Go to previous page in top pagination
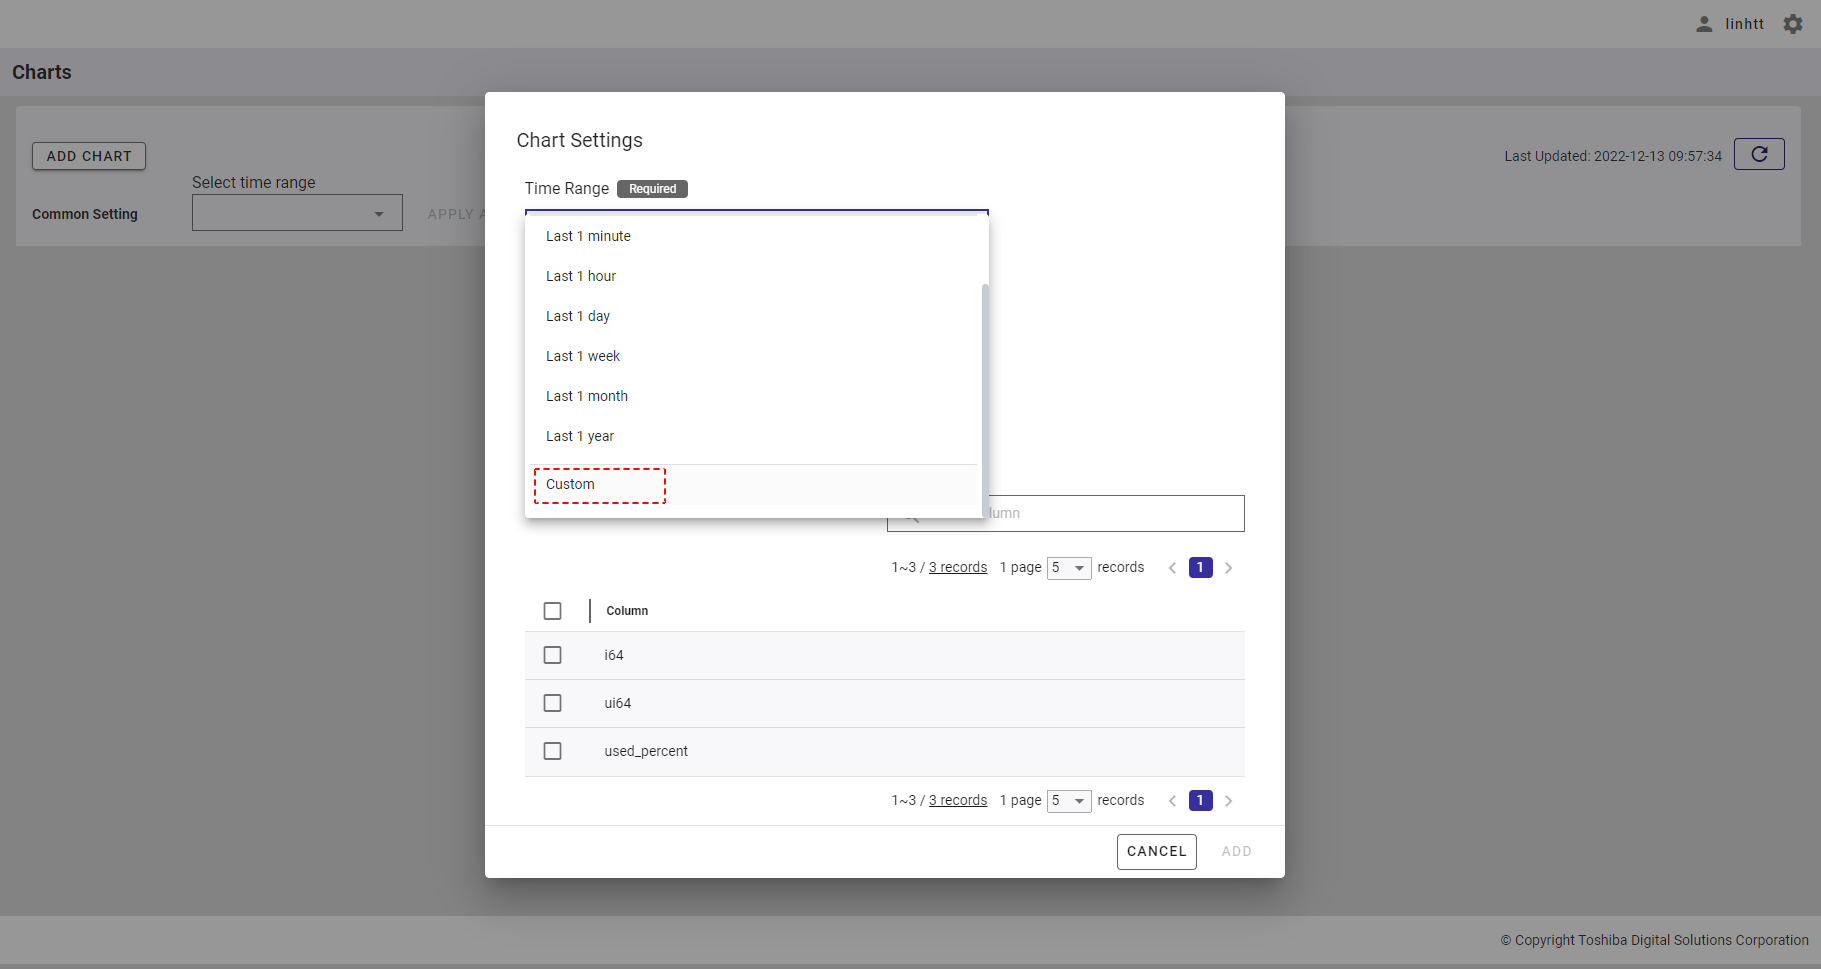Viewport: 1821px width, 969px height. tap(1172, 568)
